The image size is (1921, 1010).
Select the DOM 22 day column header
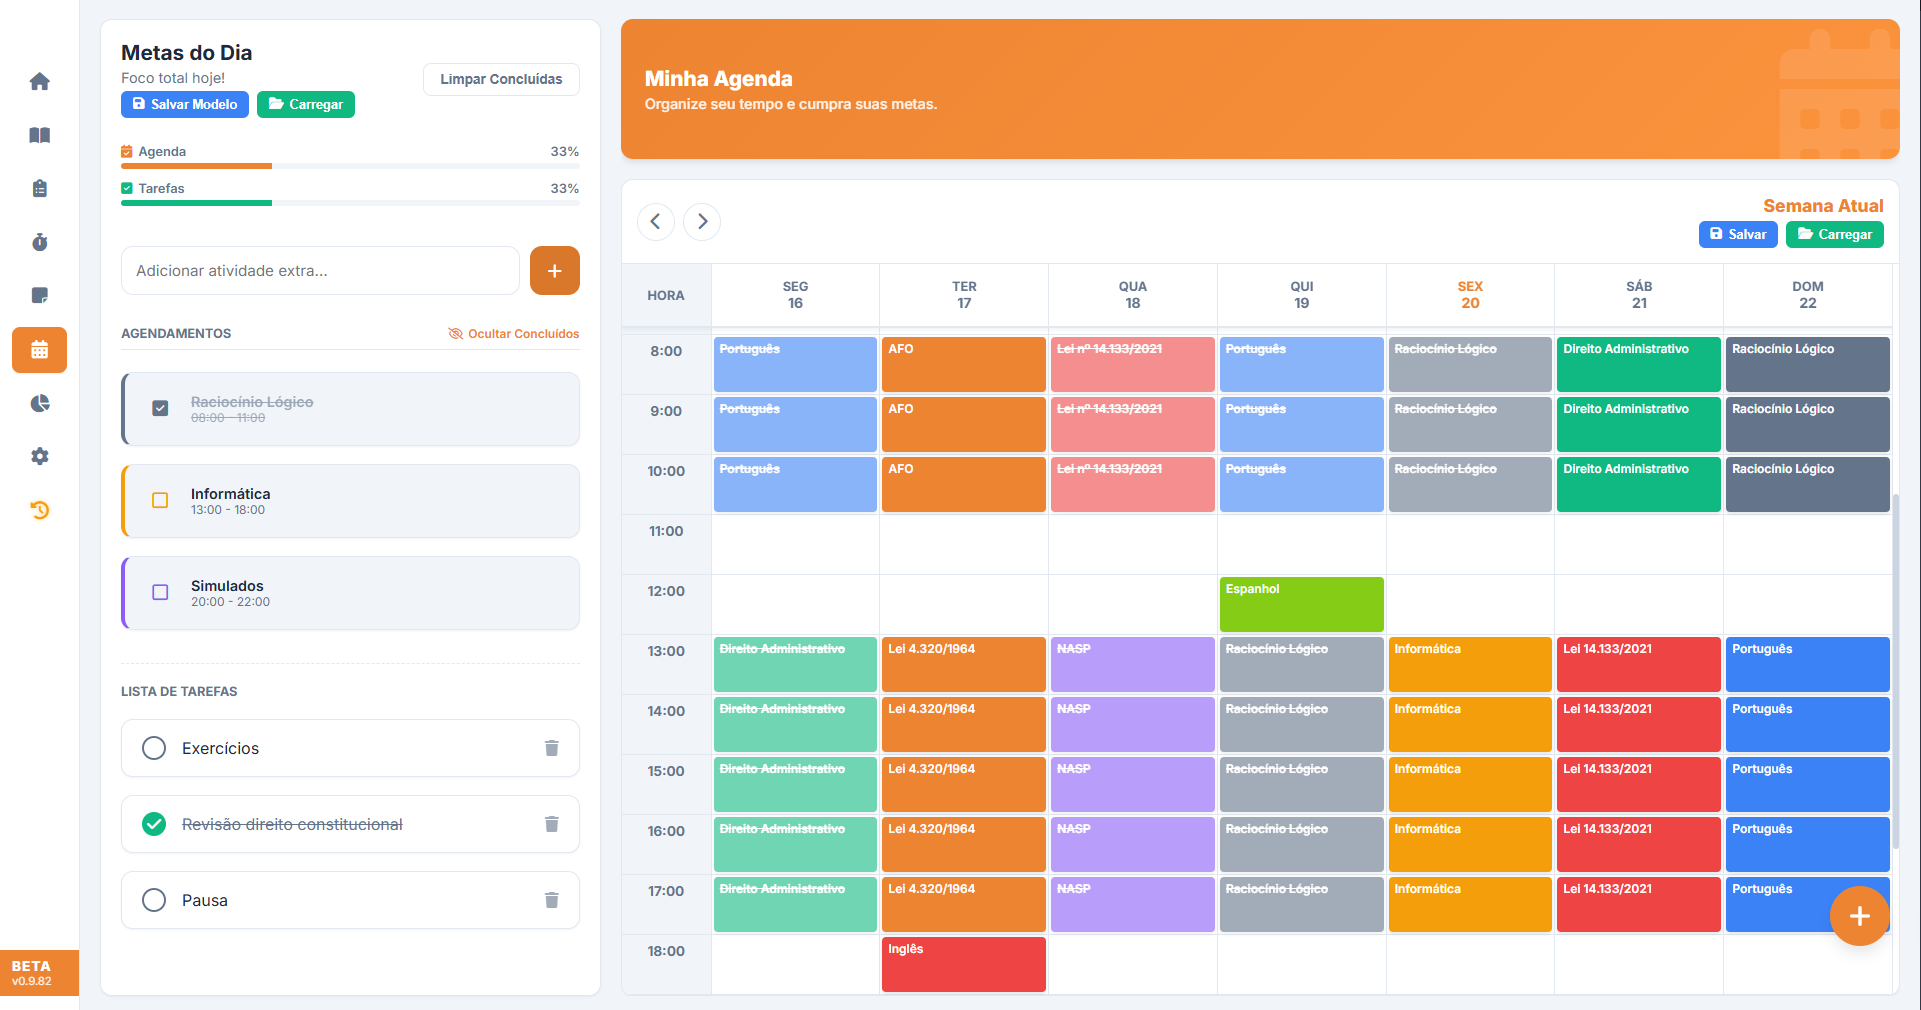pyautogui.click(x=1807, y=295)
